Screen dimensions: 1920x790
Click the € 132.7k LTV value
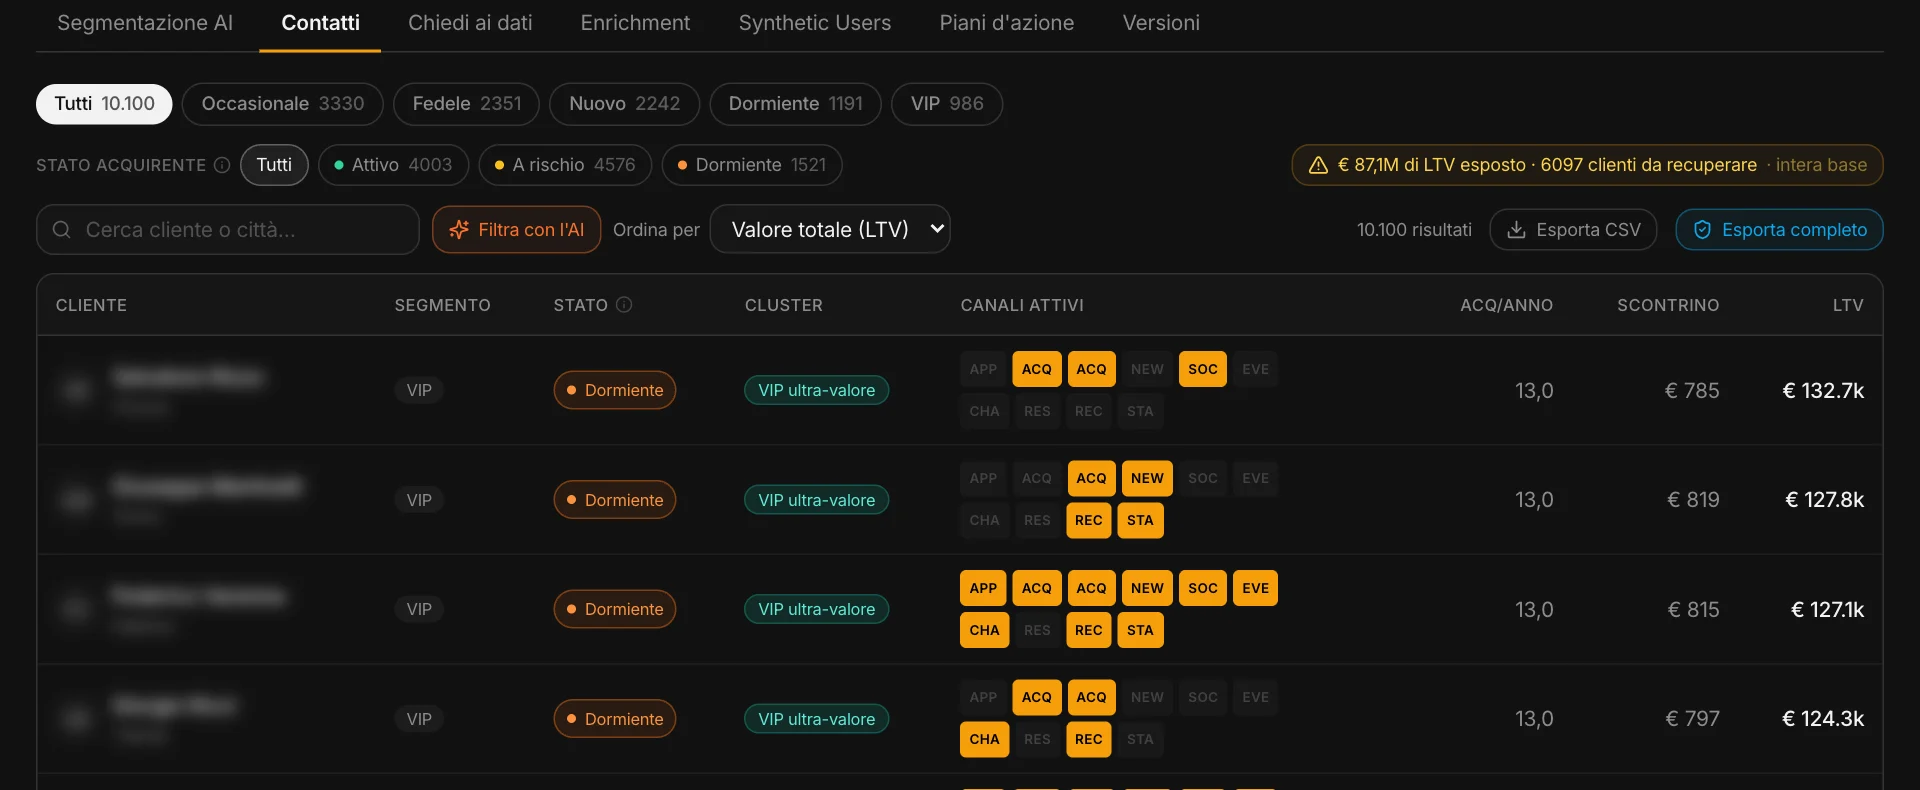click(x=1823, y=391)
